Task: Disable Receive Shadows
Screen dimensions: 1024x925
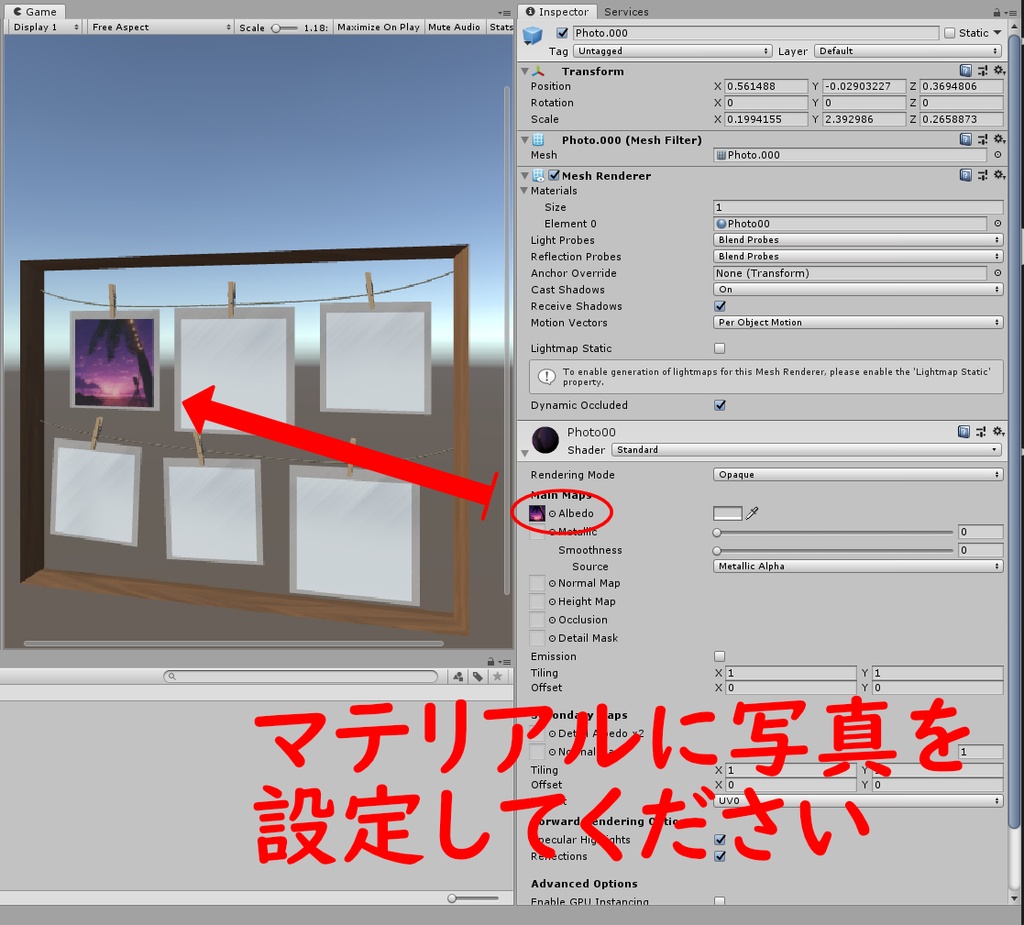Action: tap(718, 306)
